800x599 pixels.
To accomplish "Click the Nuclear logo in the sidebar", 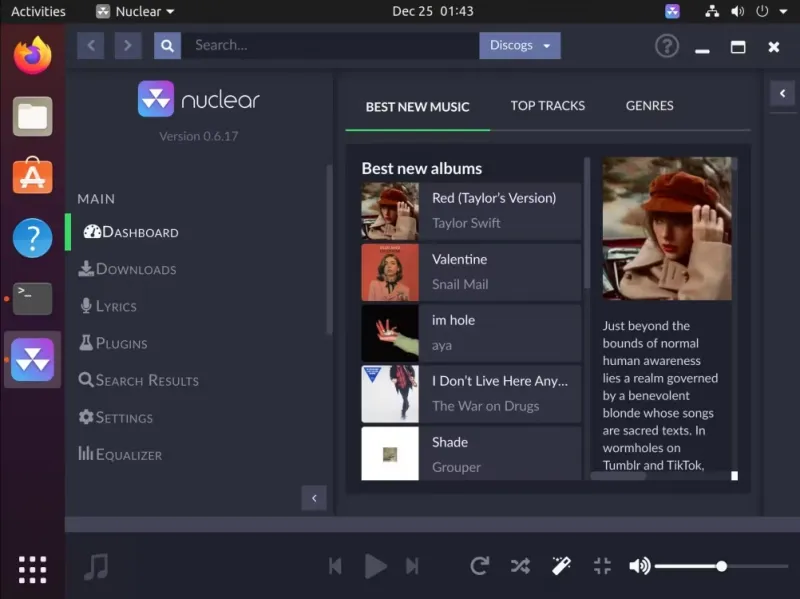I will click(198, 99).
